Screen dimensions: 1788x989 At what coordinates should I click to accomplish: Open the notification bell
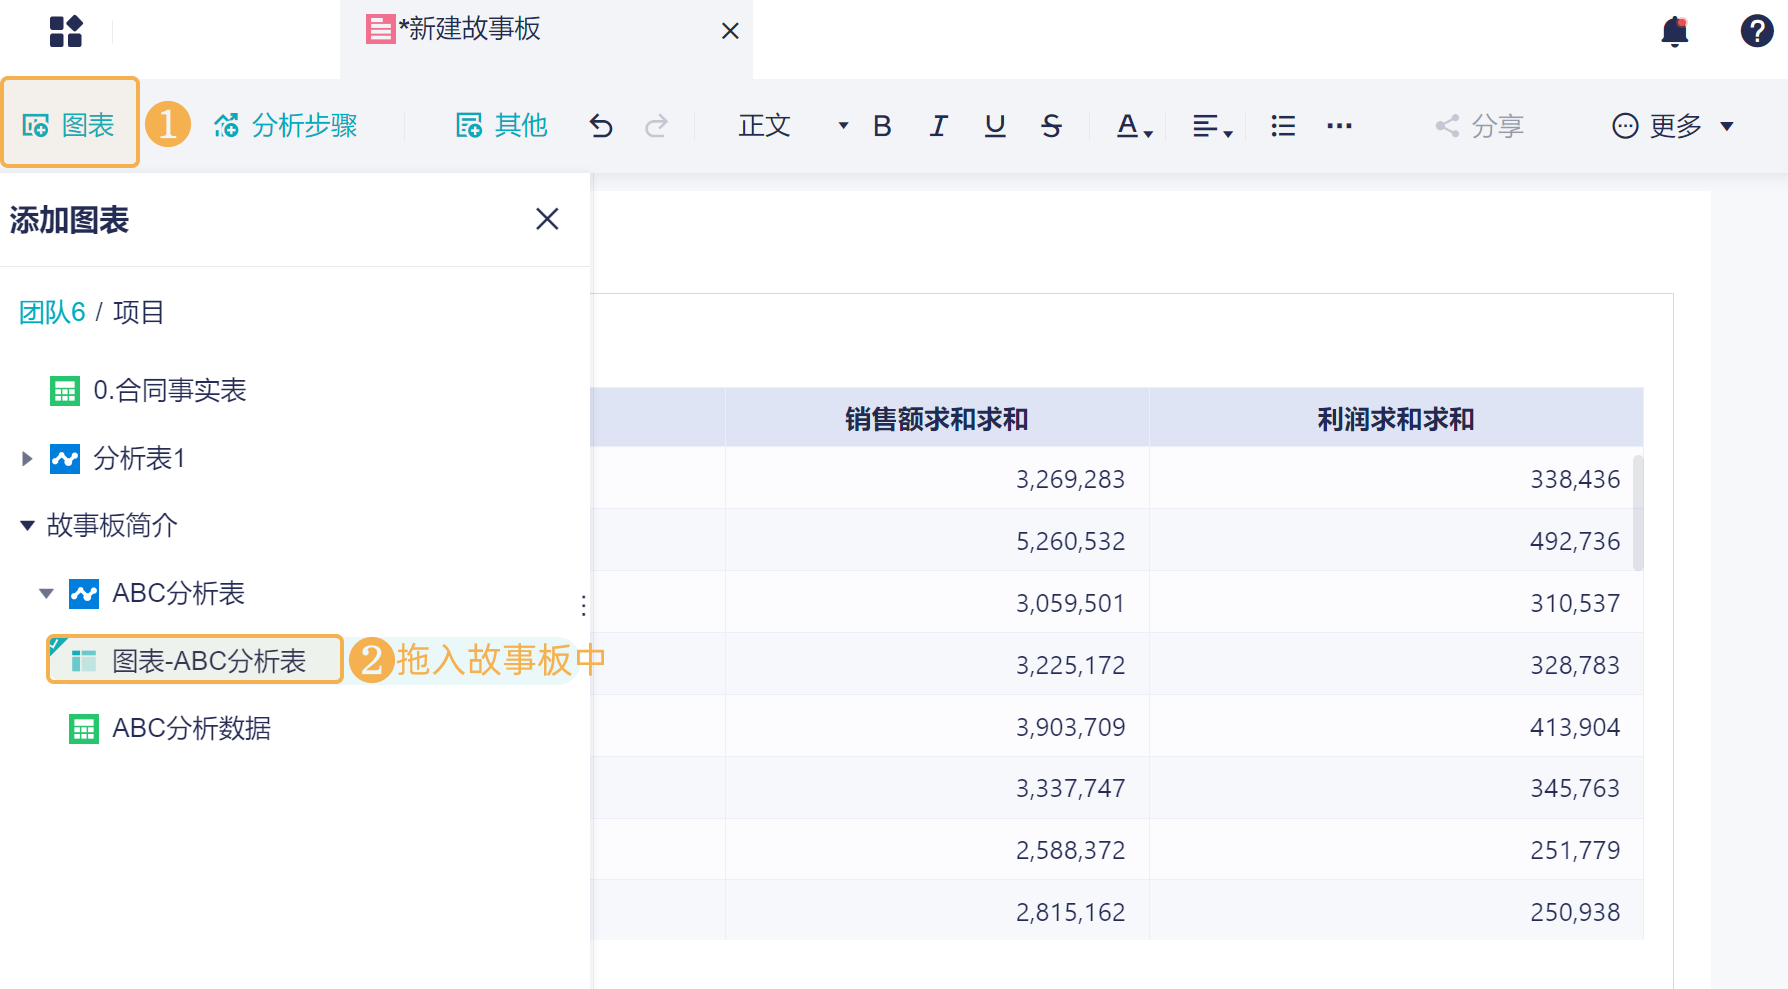click(1675, 31)
